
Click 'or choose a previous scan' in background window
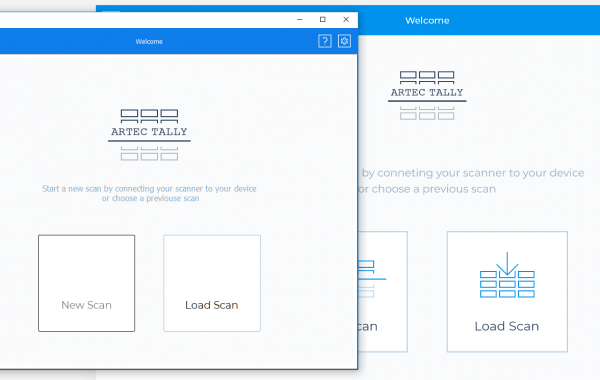427,189
